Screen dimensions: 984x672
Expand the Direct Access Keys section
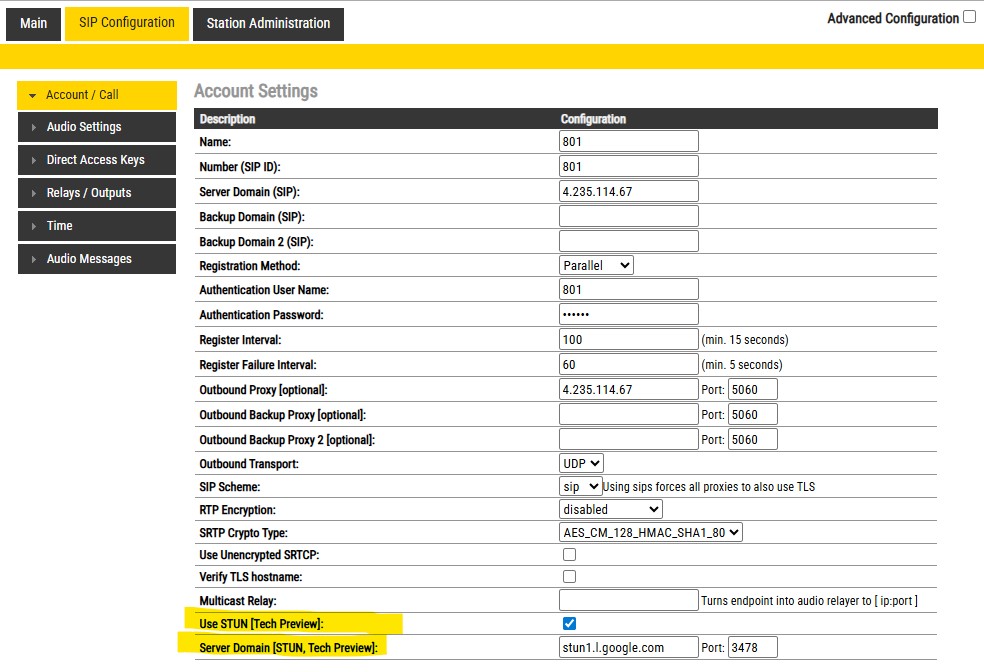tap(97, 160)
